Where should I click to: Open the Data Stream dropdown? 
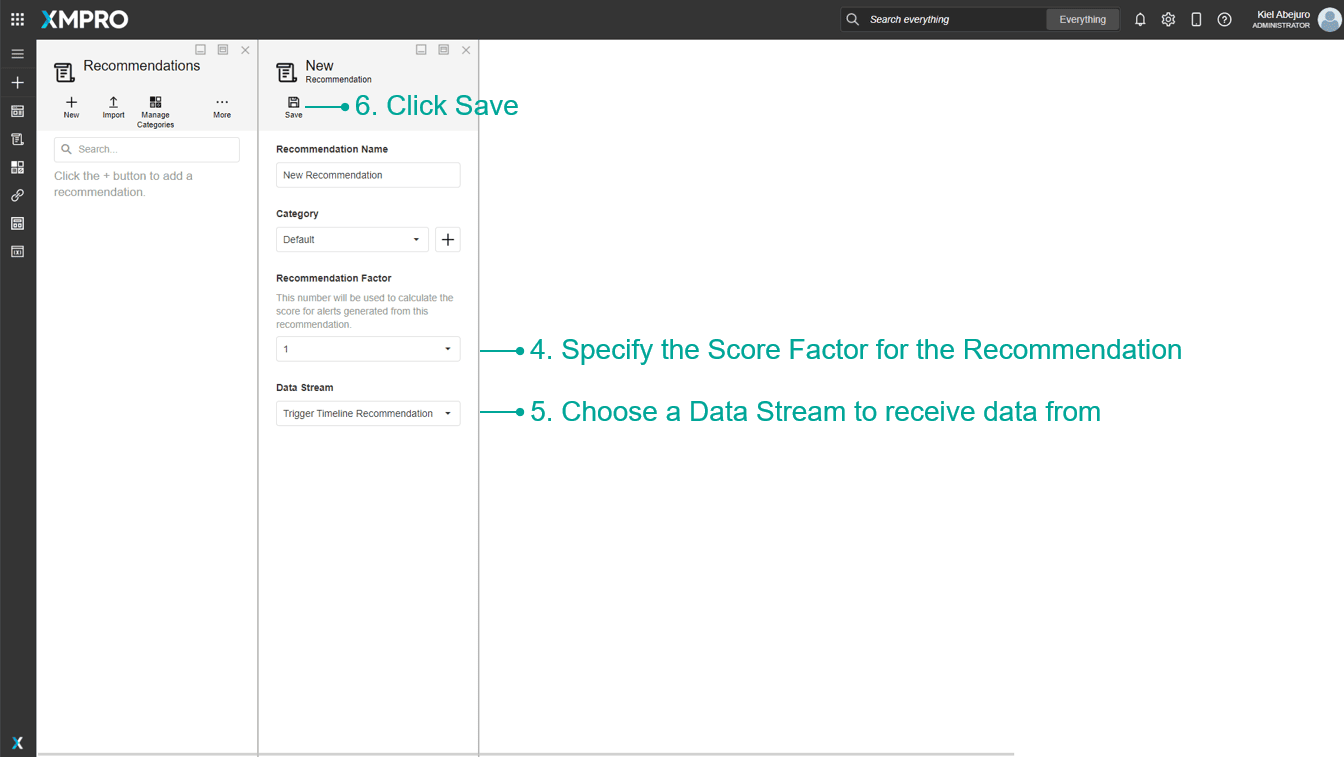[x=368, y=414]
